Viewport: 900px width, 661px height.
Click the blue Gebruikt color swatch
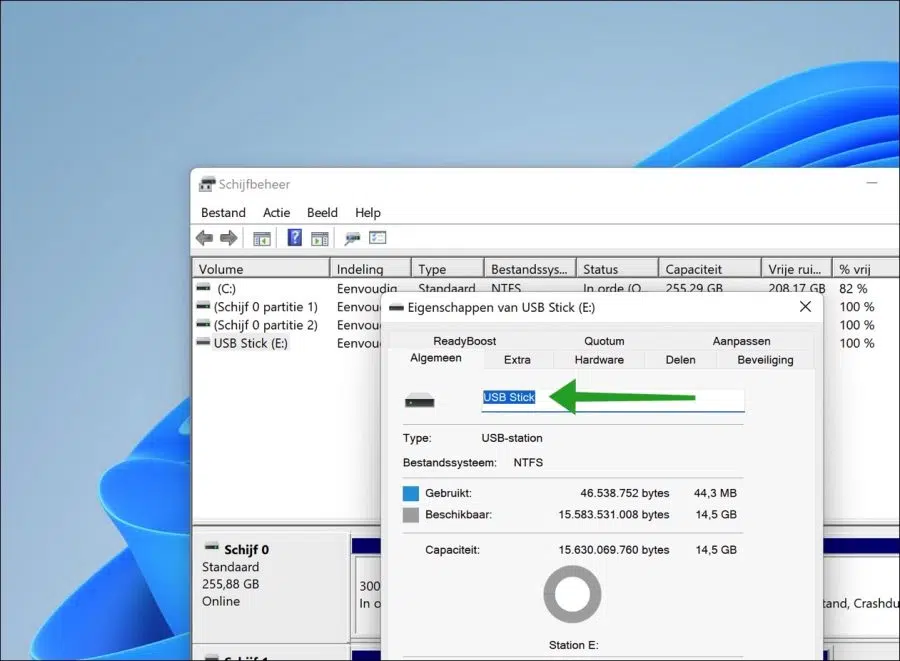point(411,493)
